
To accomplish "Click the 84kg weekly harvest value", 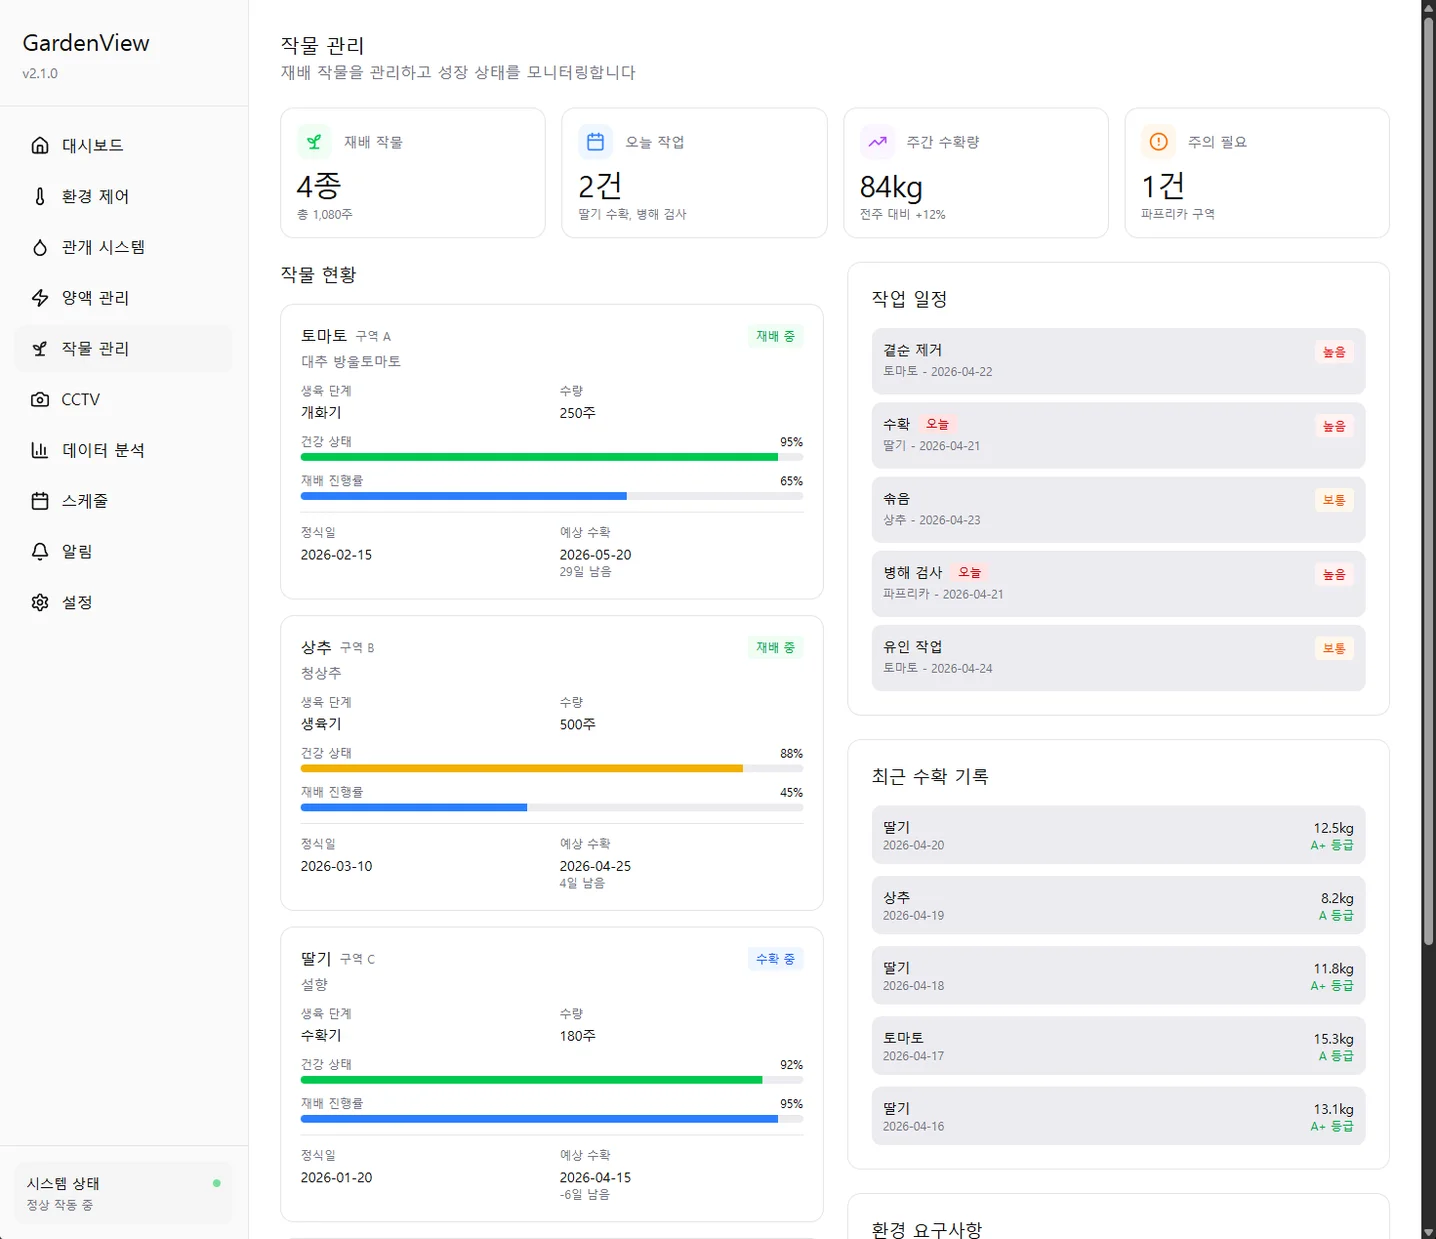I will click(x=891, y=187).
